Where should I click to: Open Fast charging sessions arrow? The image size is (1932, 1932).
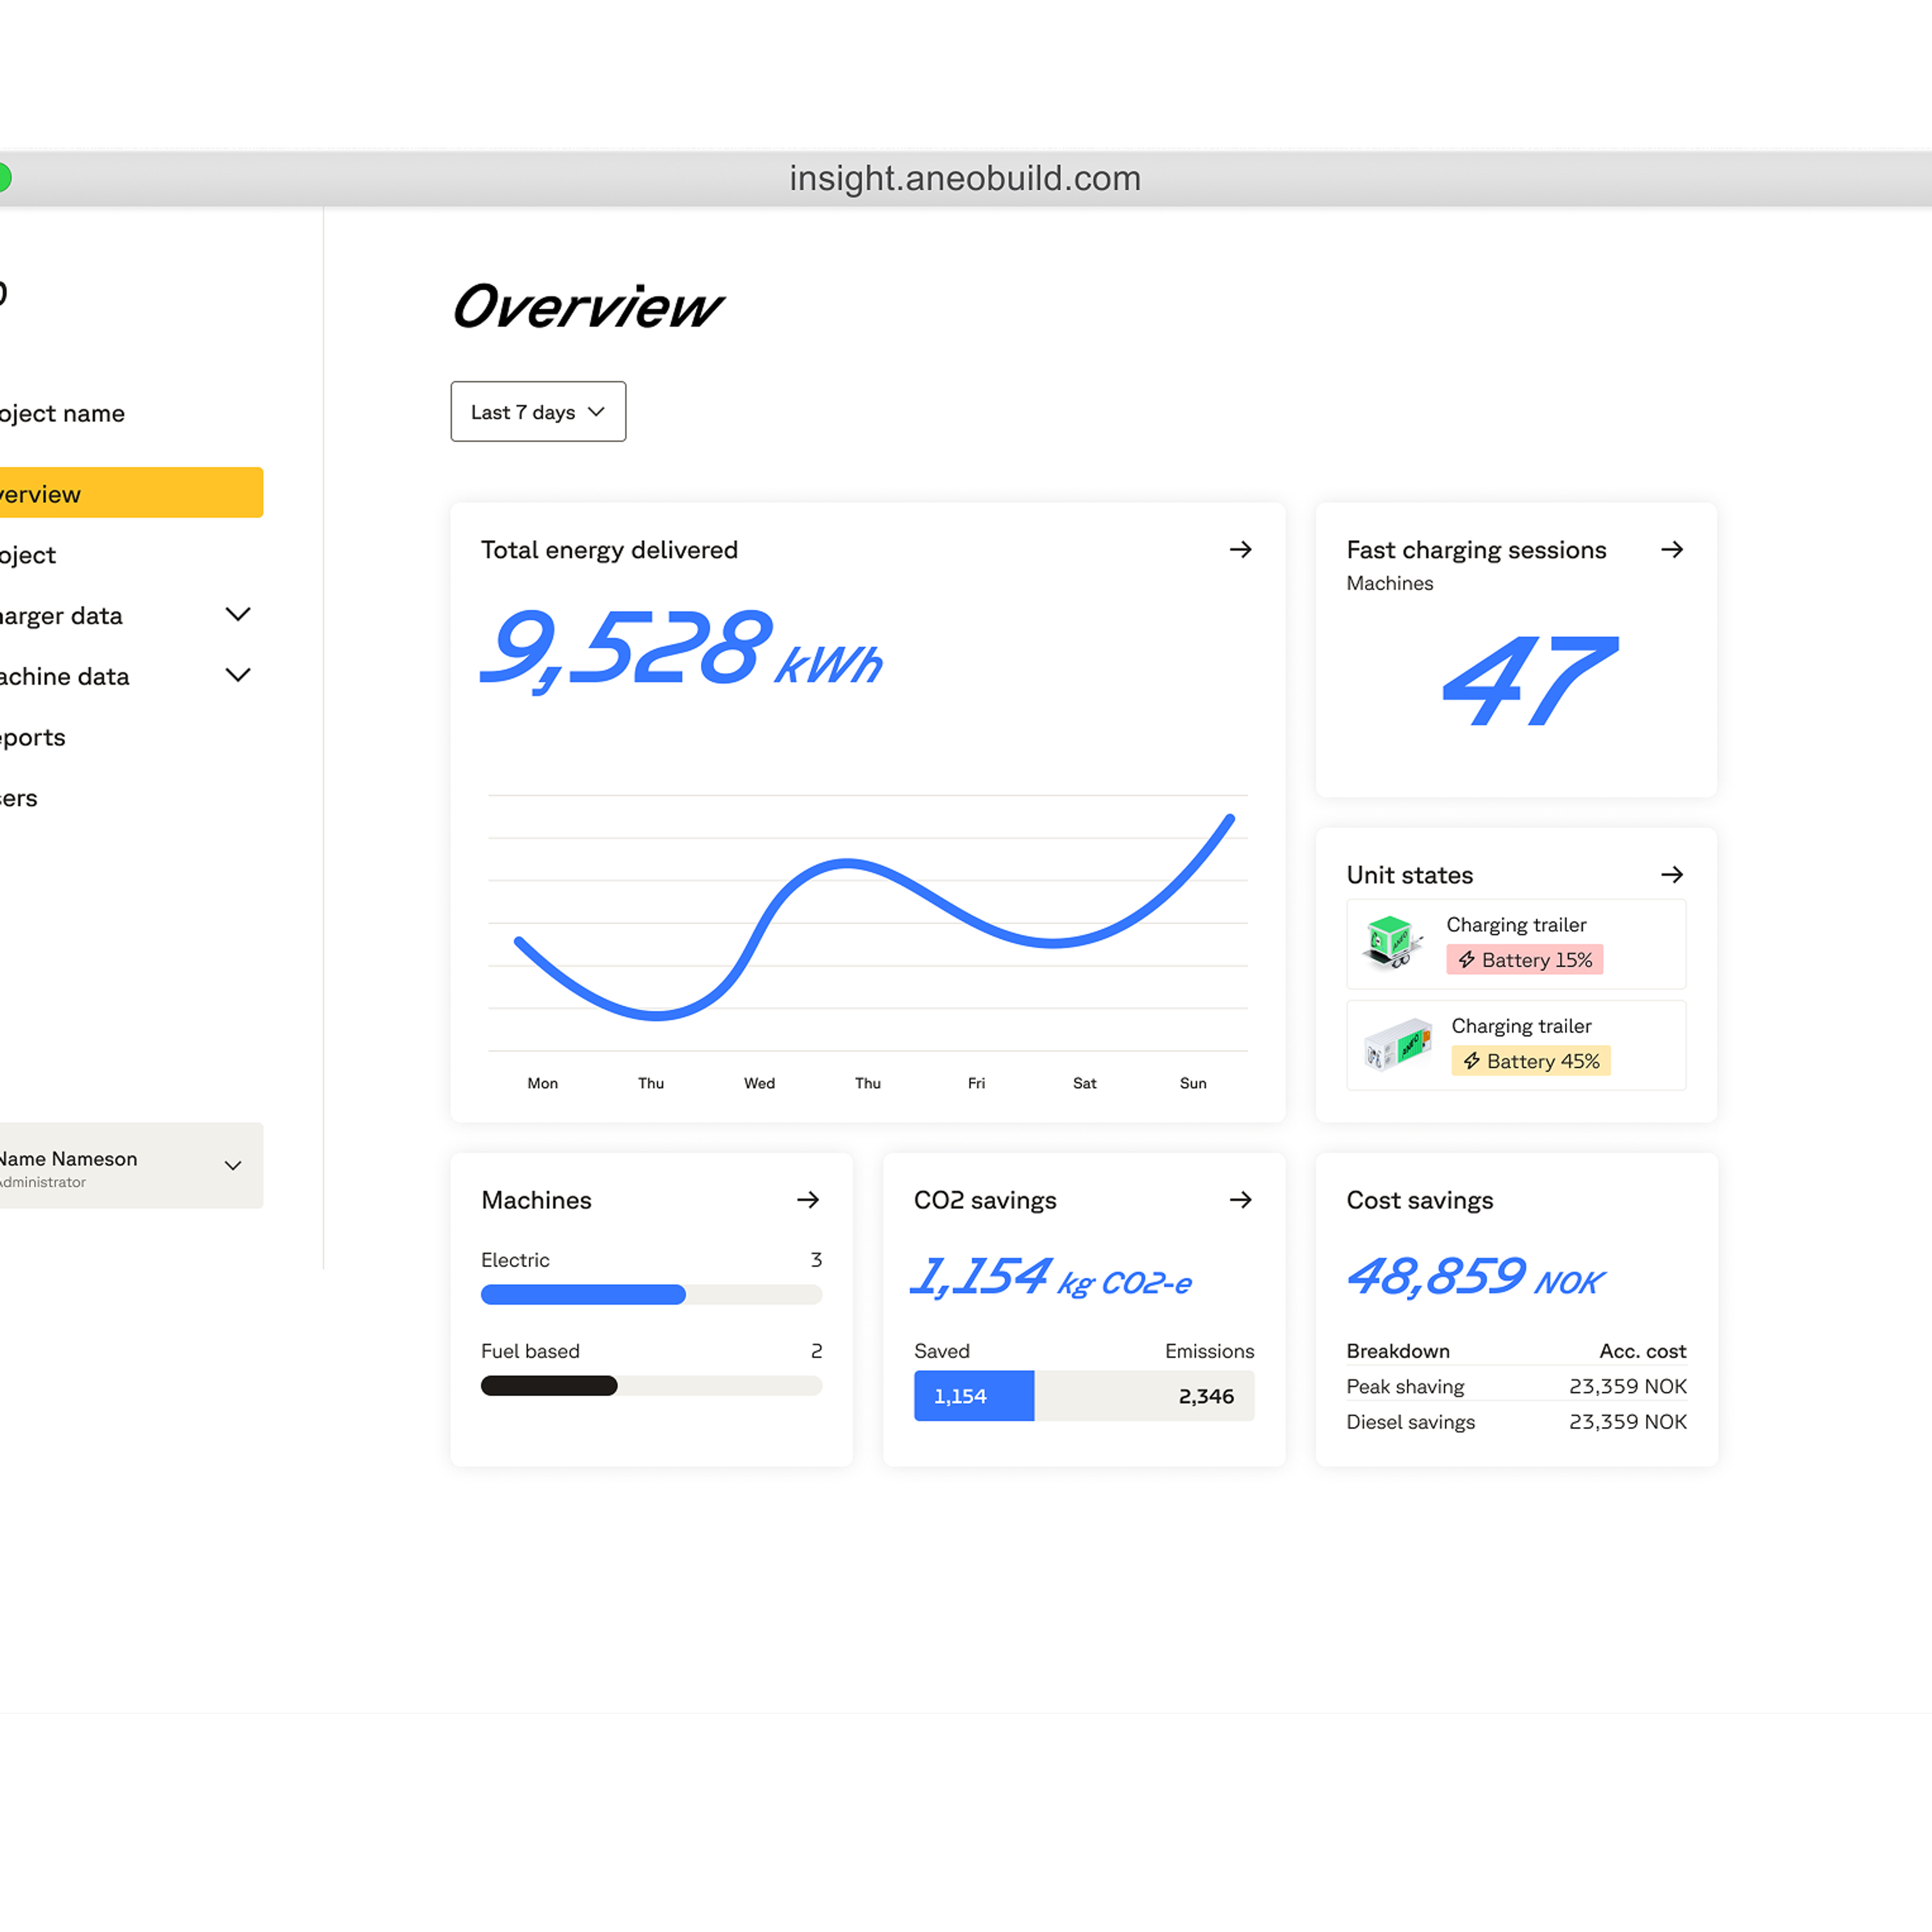point(1672,549)
